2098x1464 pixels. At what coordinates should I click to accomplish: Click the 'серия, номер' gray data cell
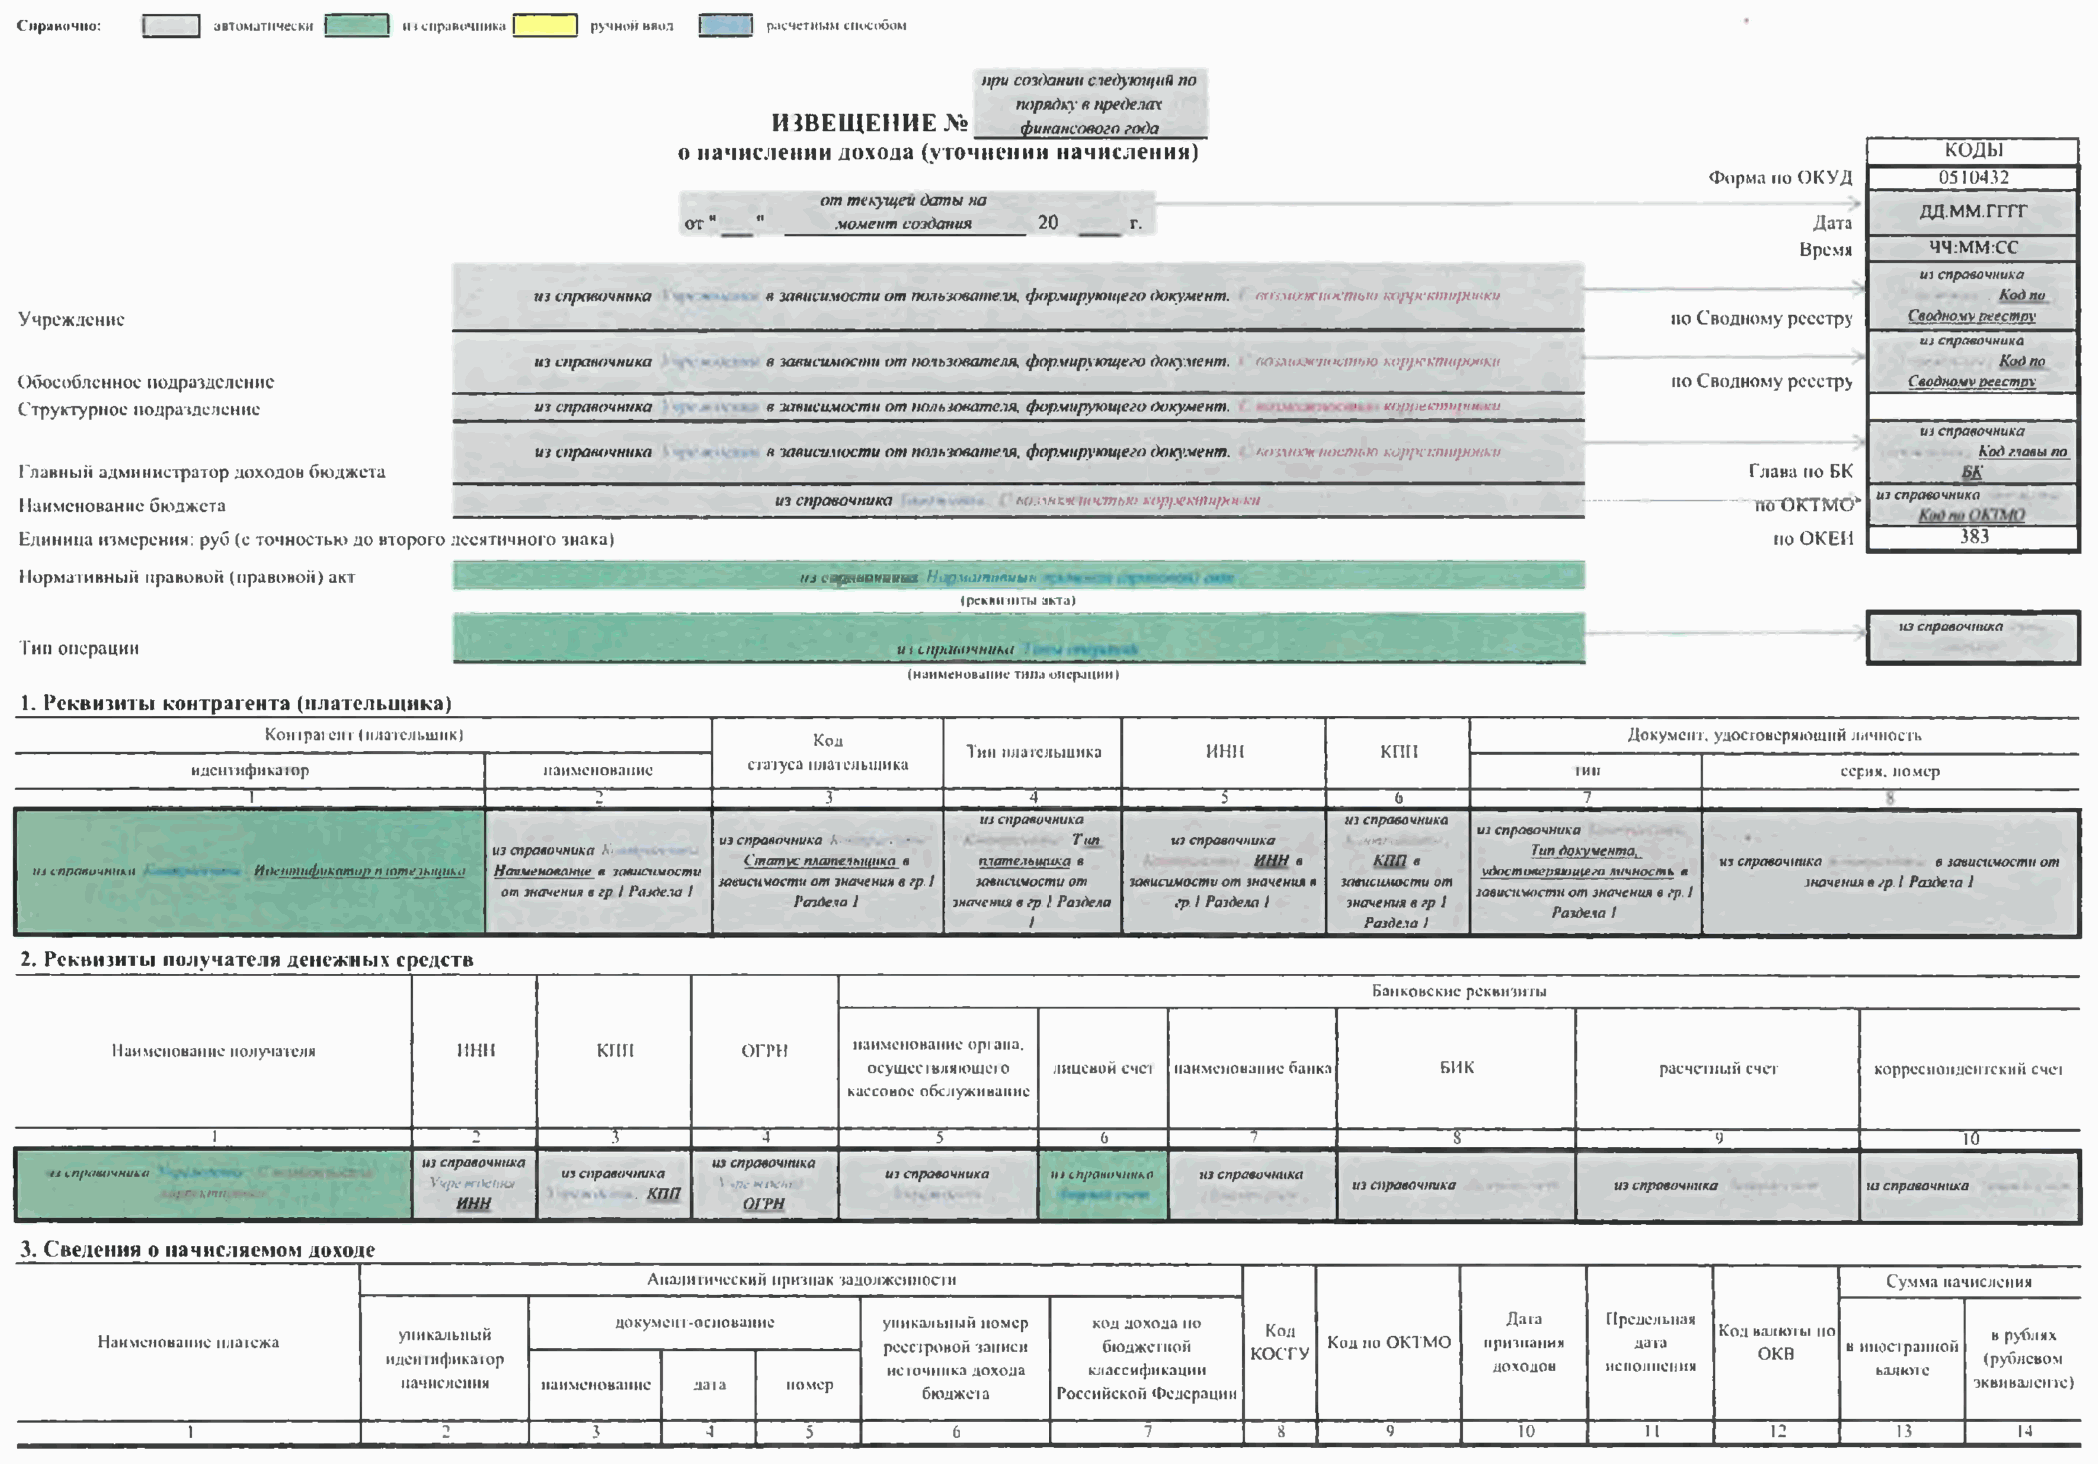(x=1890, y=871)
